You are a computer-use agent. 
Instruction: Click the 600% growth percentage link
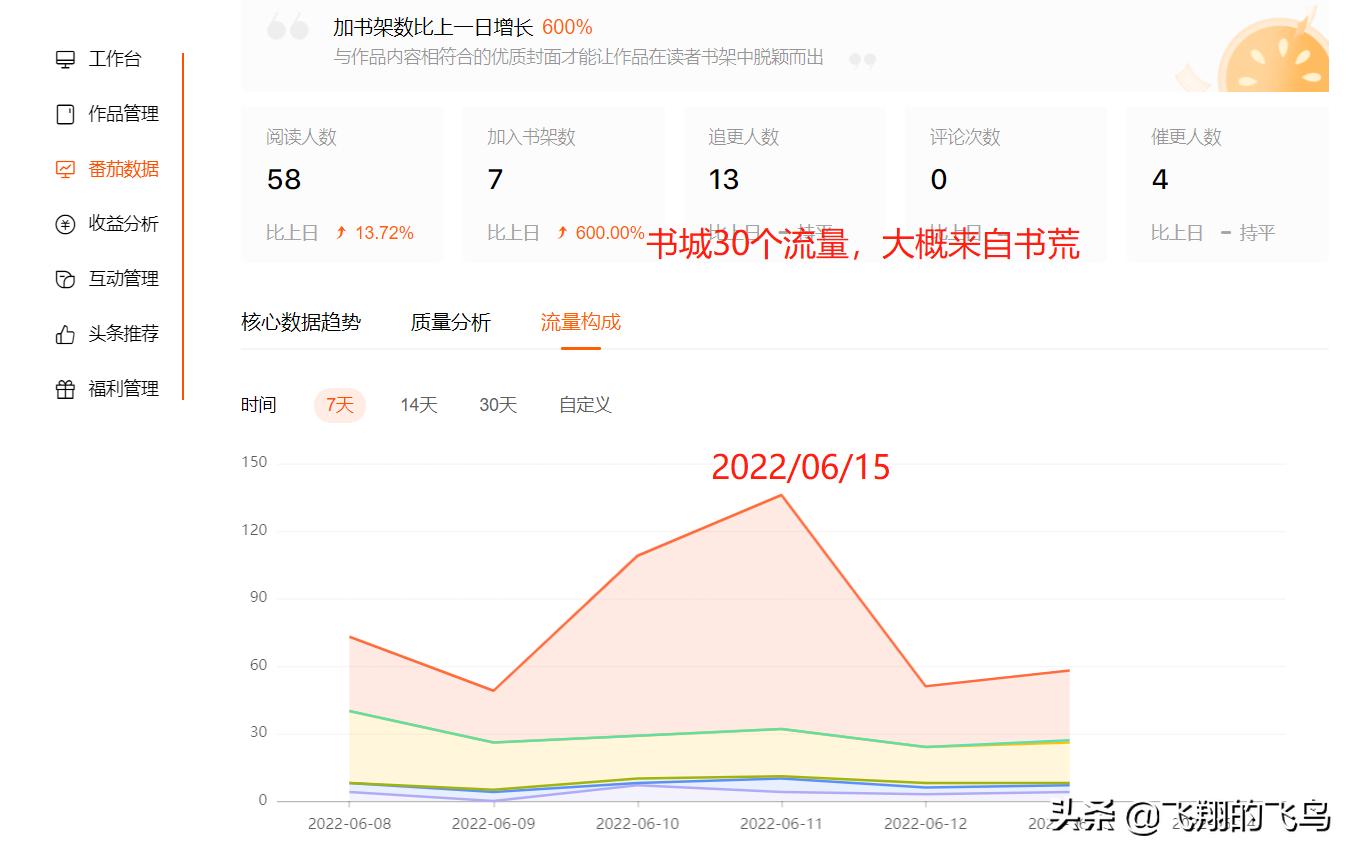[566, 27]
